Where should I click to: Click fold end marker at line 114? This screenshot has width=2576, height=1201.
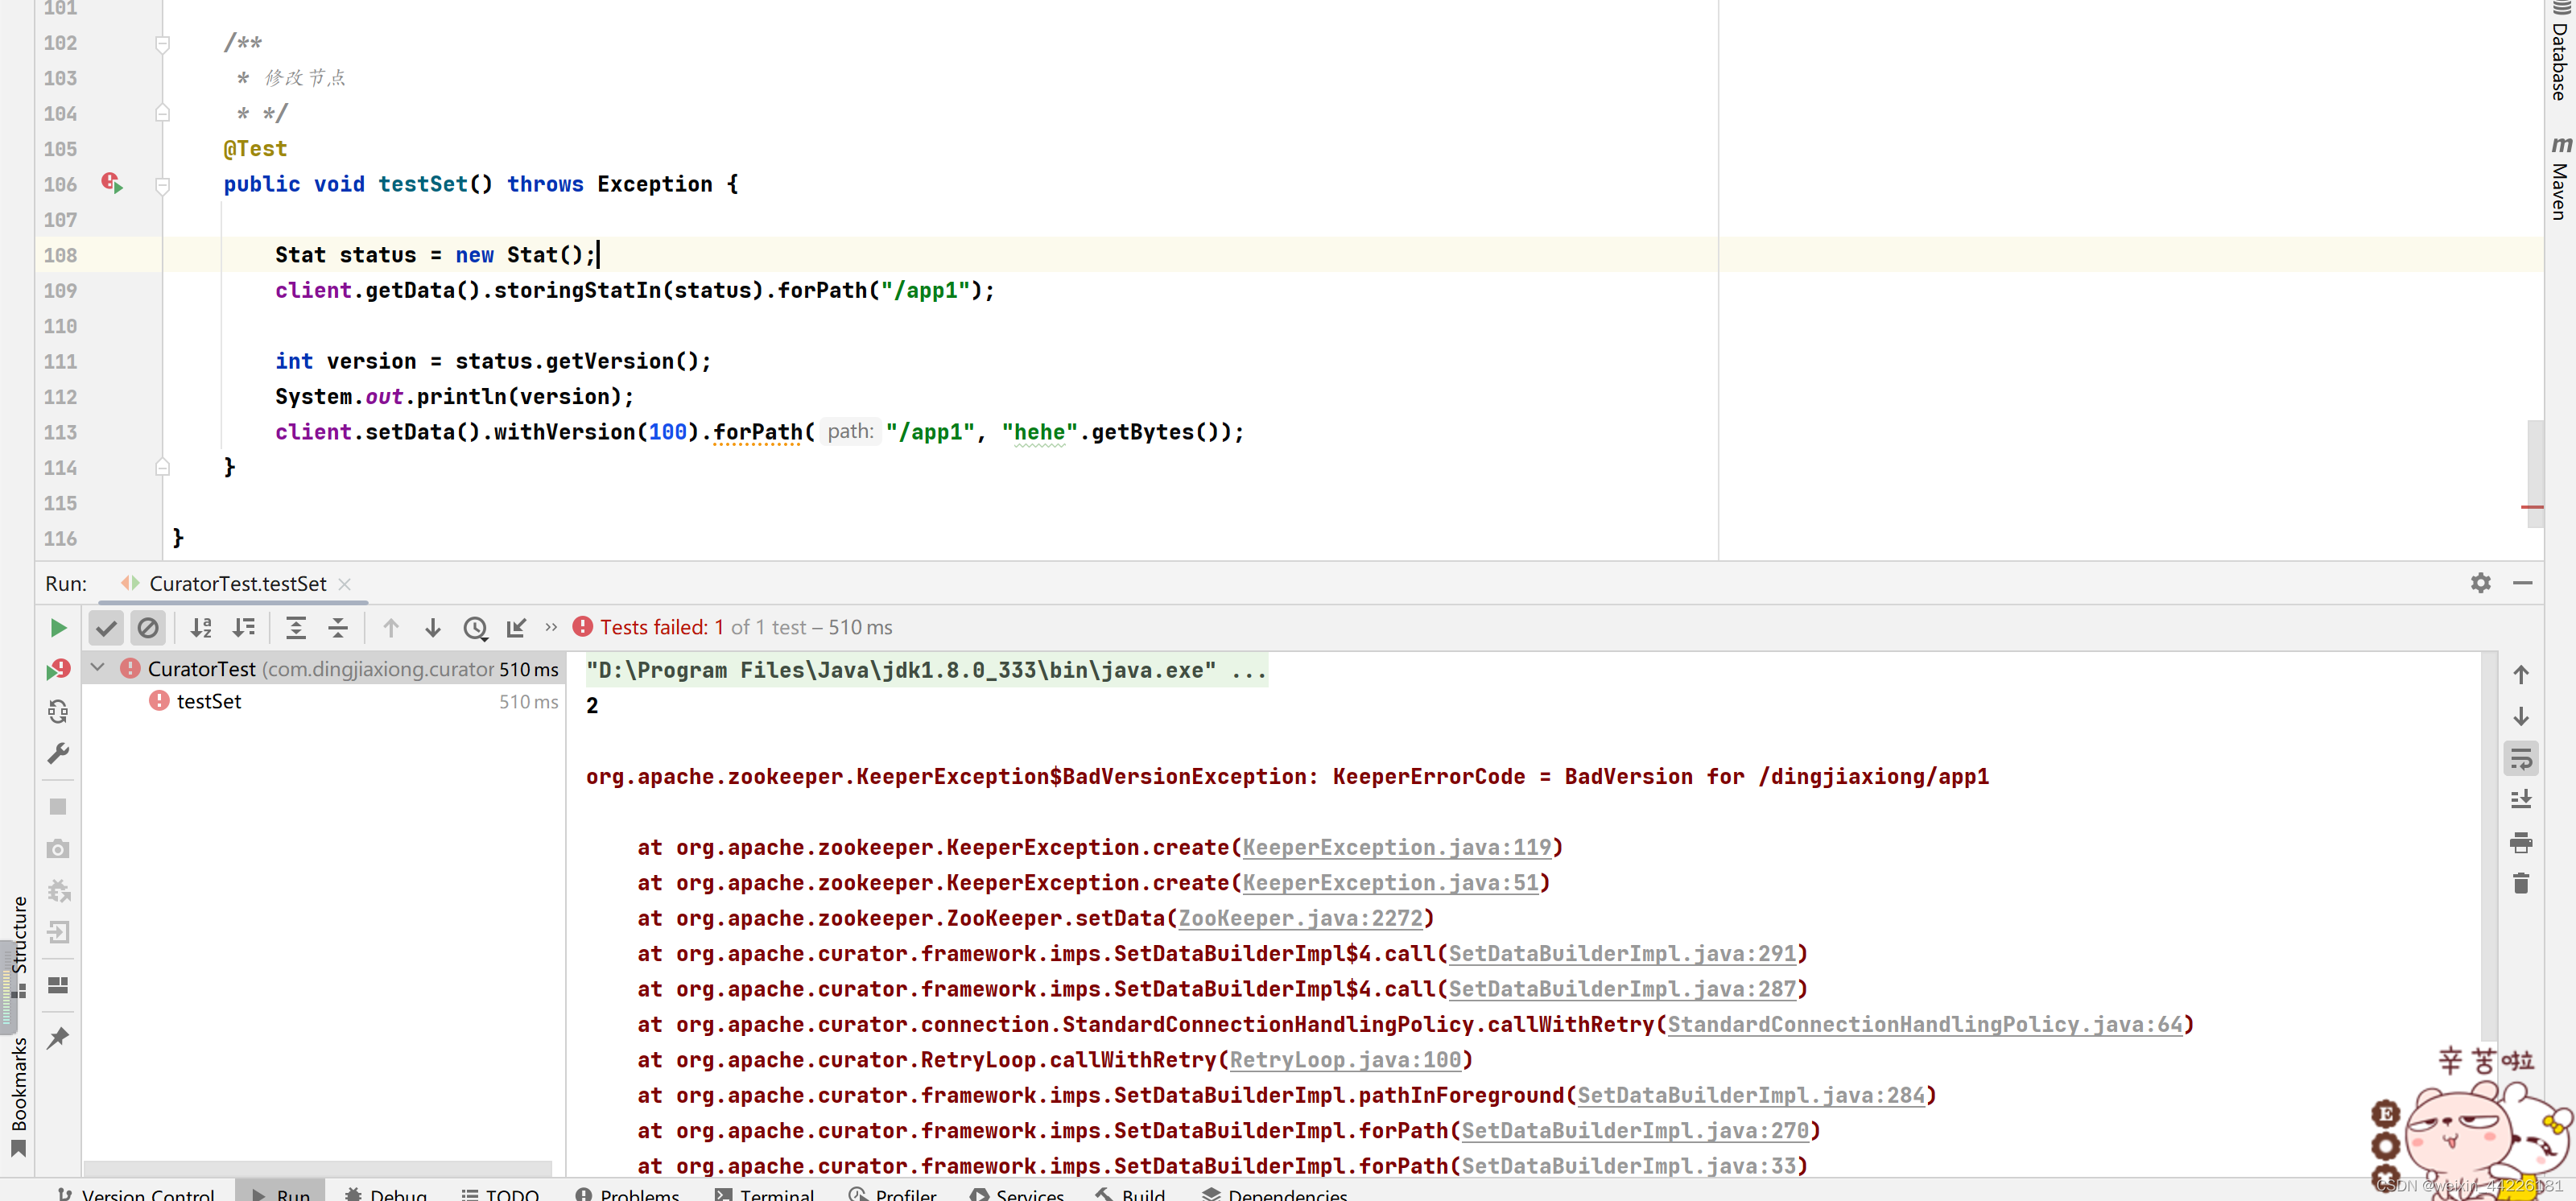click(162, 467)
